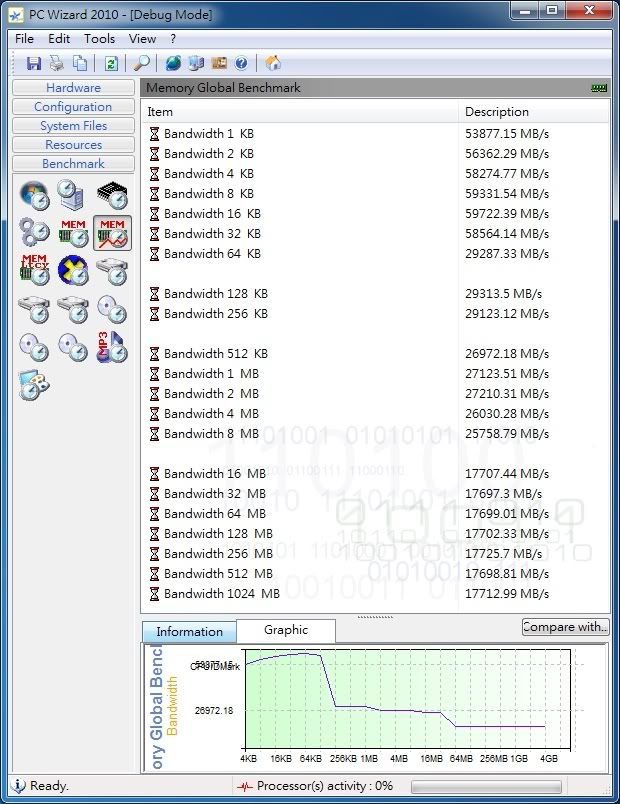Open the Edit menu

pos(59,39)
